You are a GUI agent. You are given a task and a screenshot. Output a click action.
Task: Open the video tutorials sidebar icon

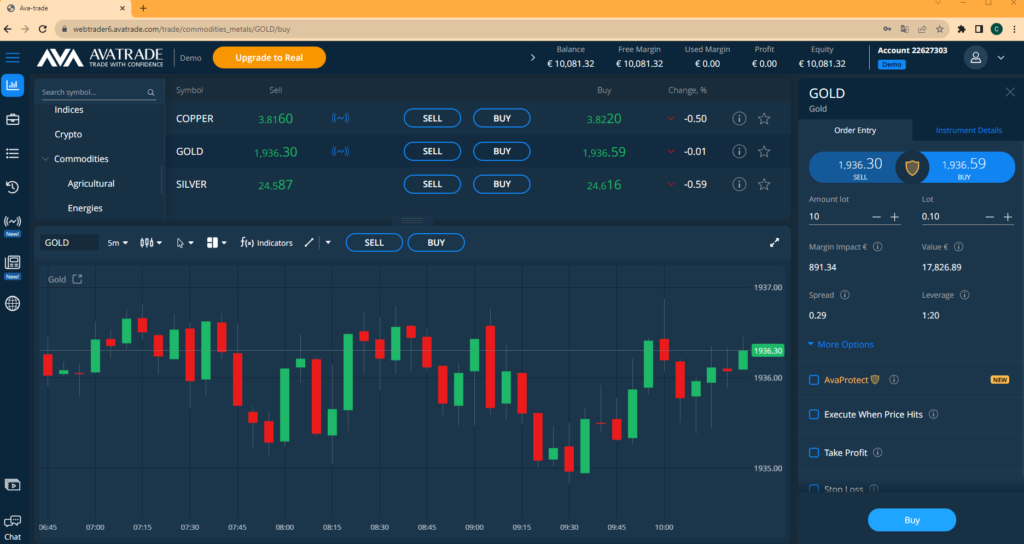click(12, 485)
